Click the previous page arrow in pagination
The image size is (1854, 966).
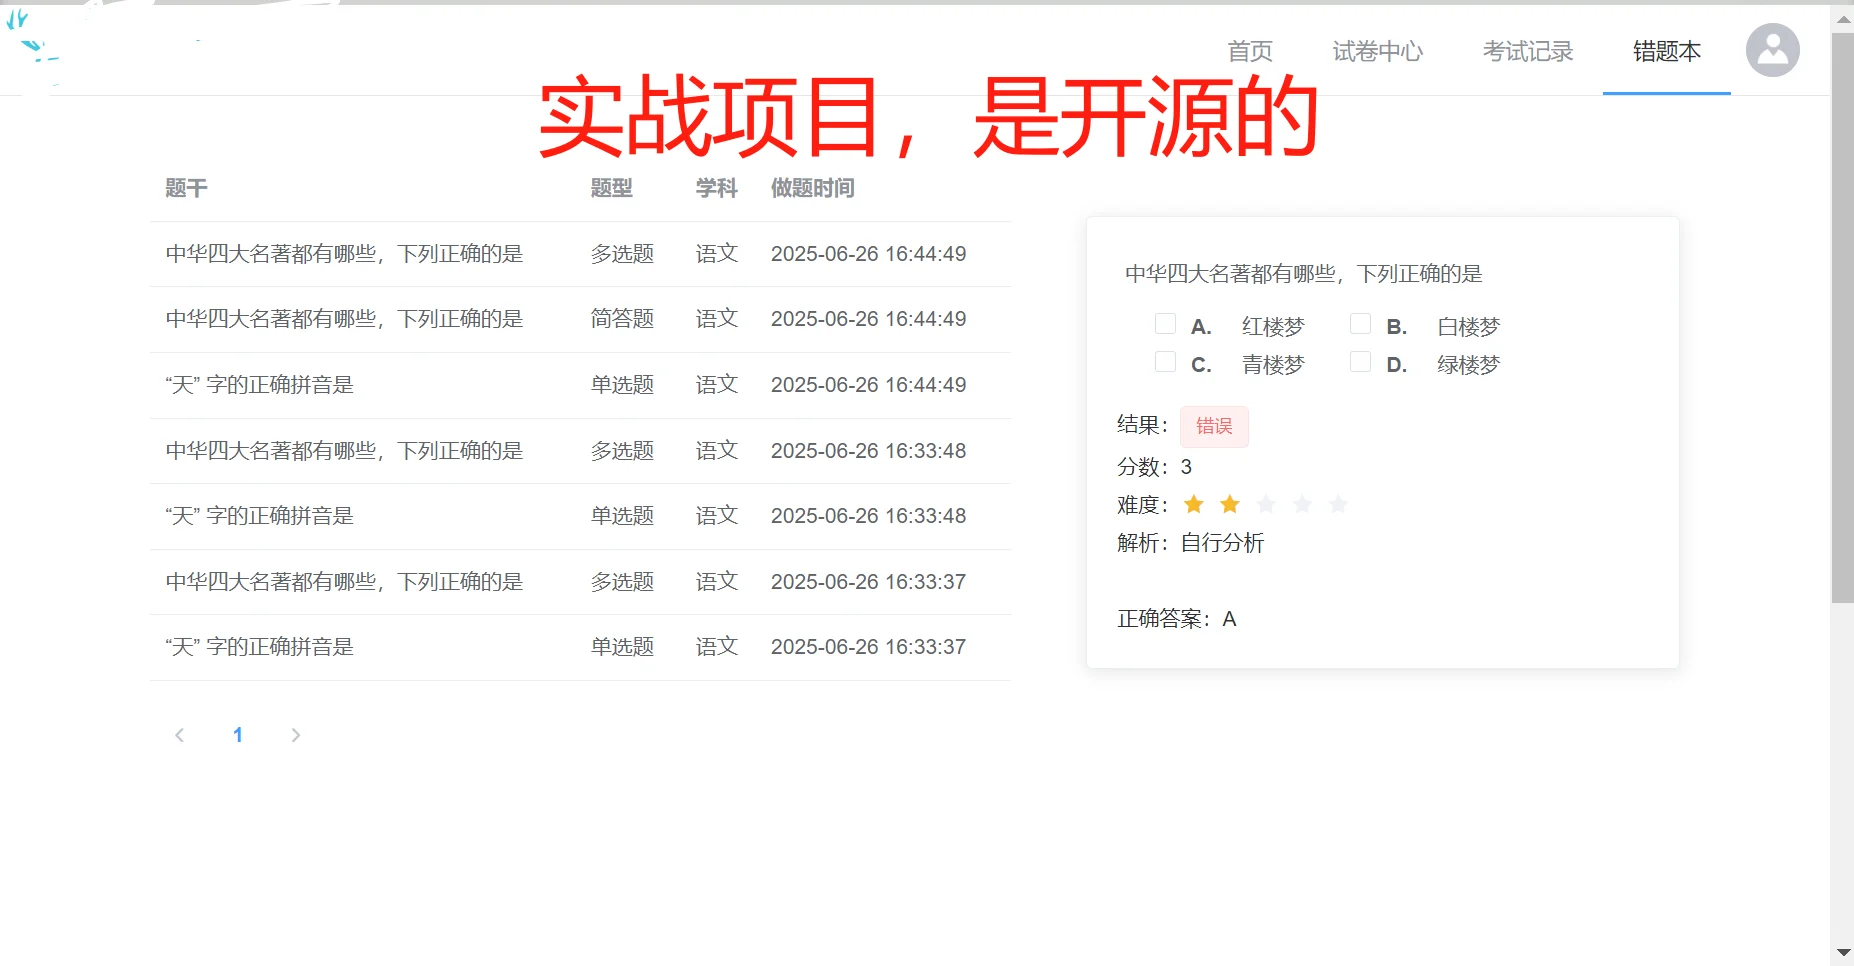(179, 735)
